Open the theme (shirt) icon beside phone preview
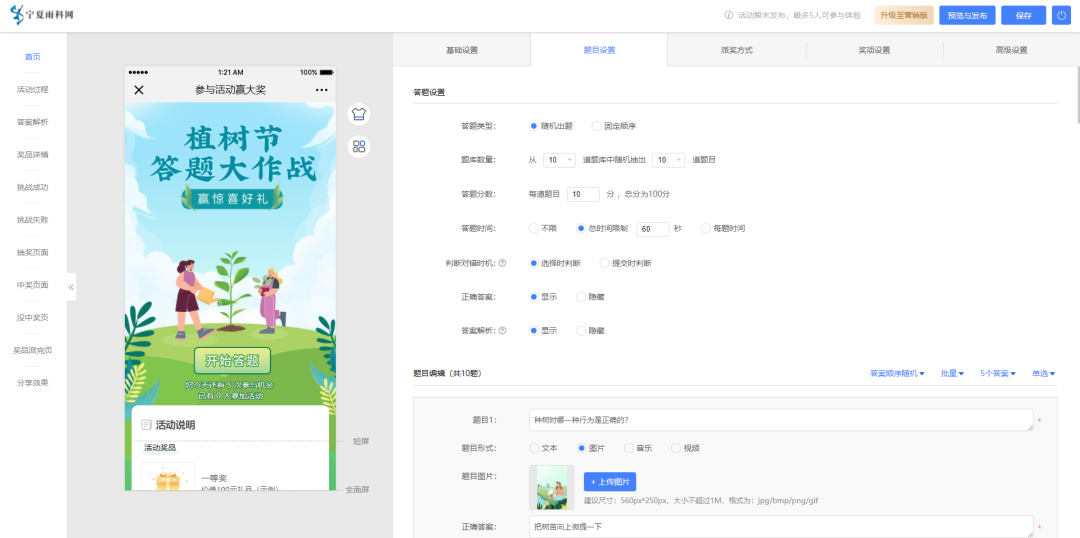This screenshot has width=1080, height=538. (x=358, y=114)
